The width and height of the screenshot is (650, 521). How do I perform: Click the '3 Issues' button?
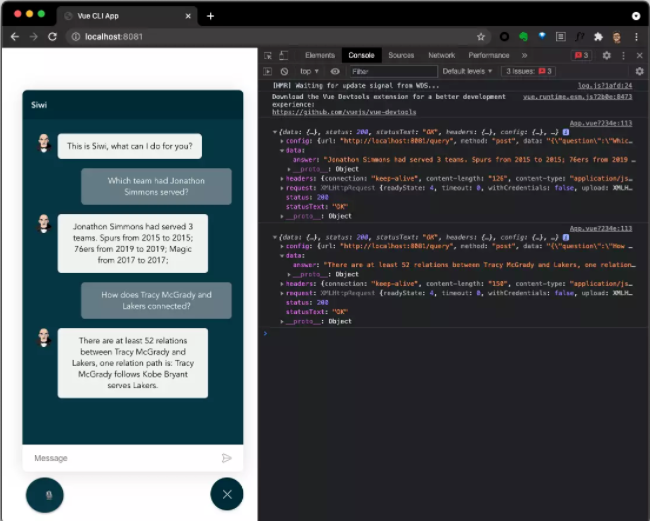pyautogui.click(x=529, y=72)
